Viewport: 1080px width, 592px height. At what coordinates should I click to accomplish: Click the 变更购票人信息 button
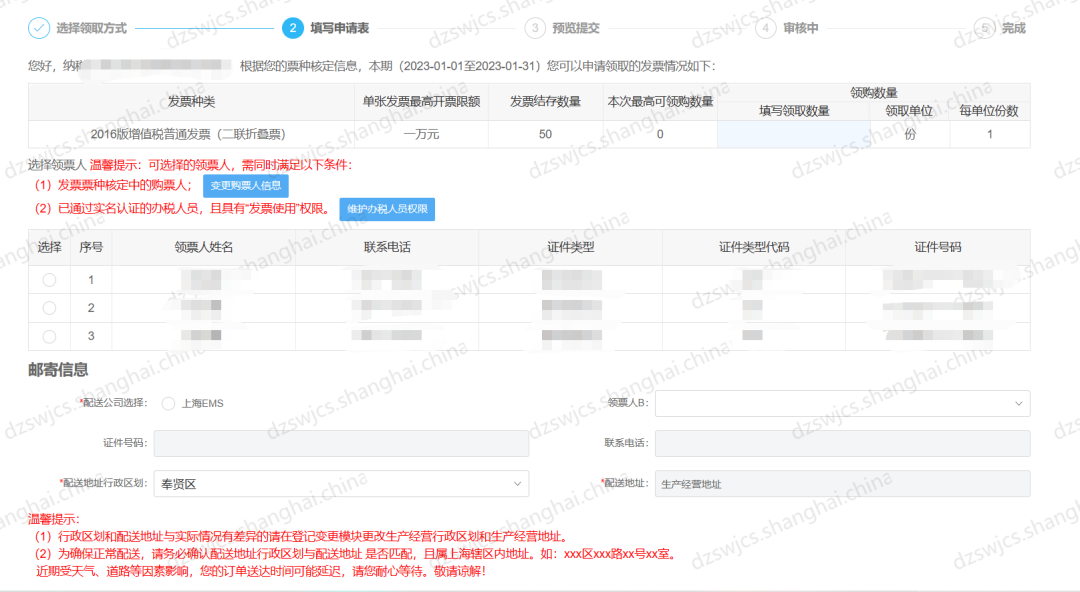click(x=246, y=185)
